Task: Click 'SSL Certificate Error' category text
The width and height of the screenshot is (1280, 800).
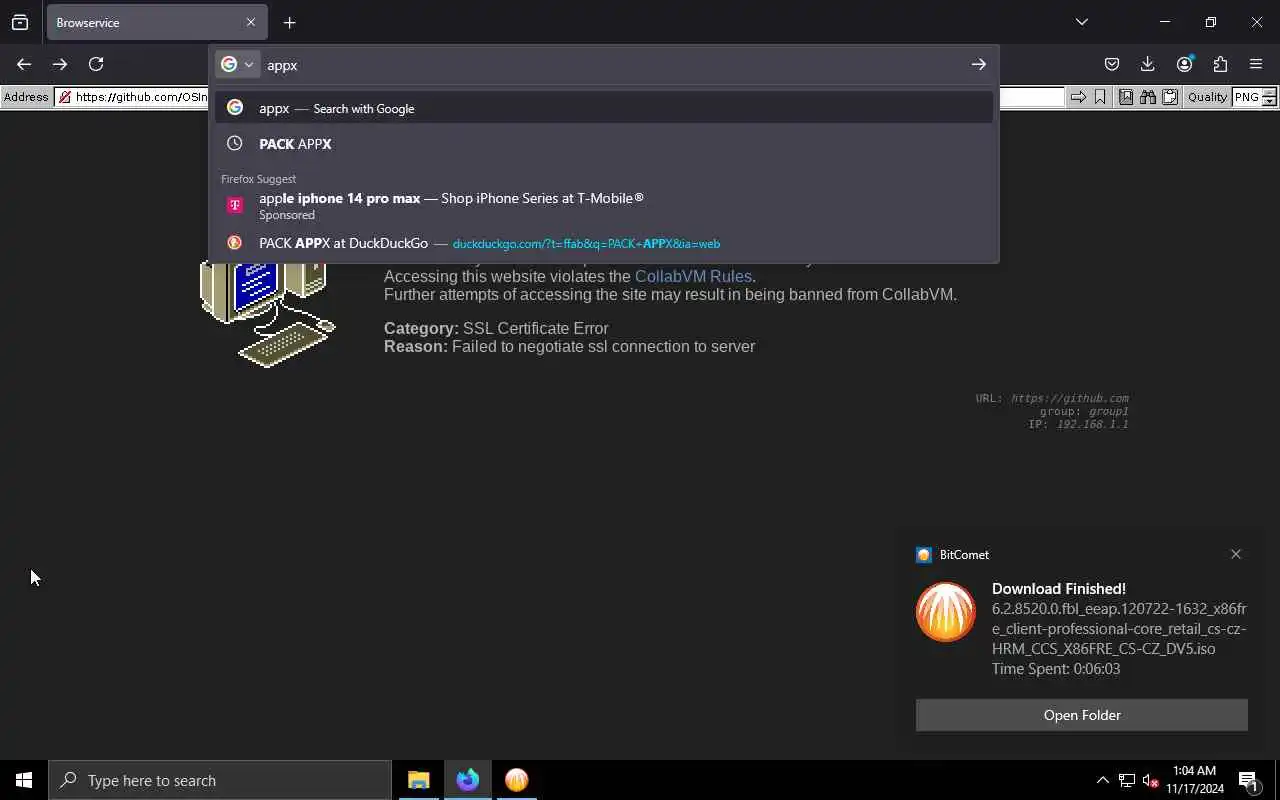Action: 536,328
